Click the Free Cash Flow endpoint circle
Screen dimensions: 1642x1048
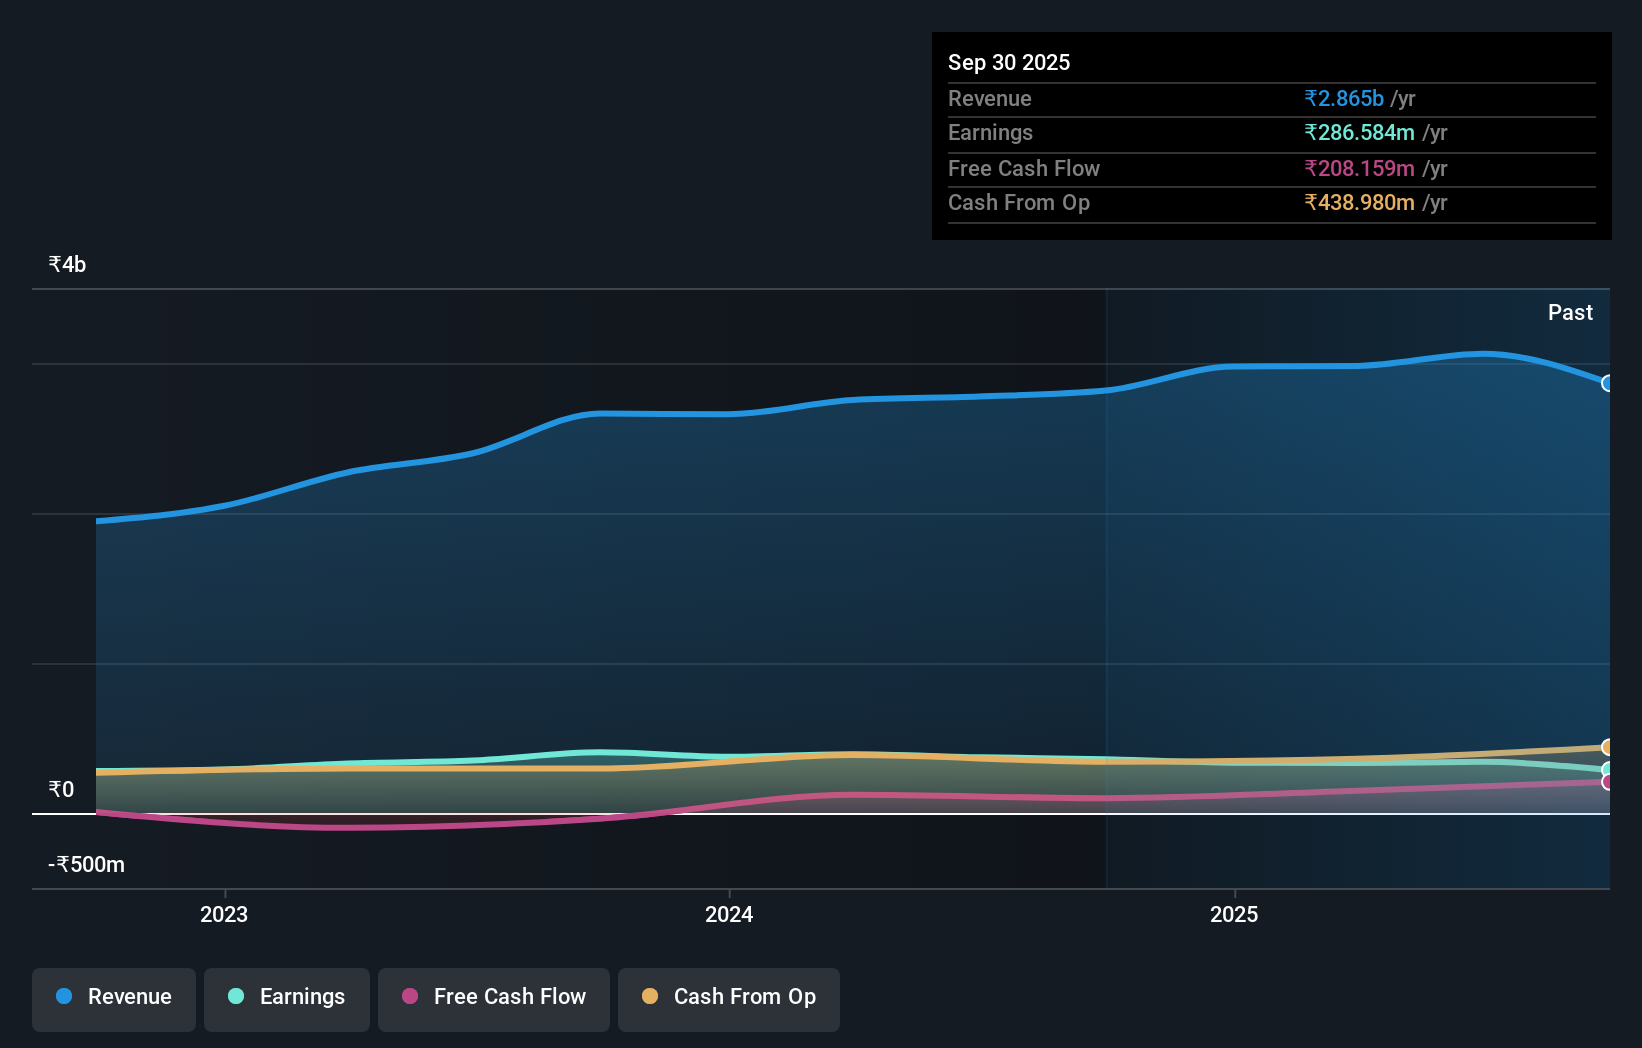[x=1607, y=782]
